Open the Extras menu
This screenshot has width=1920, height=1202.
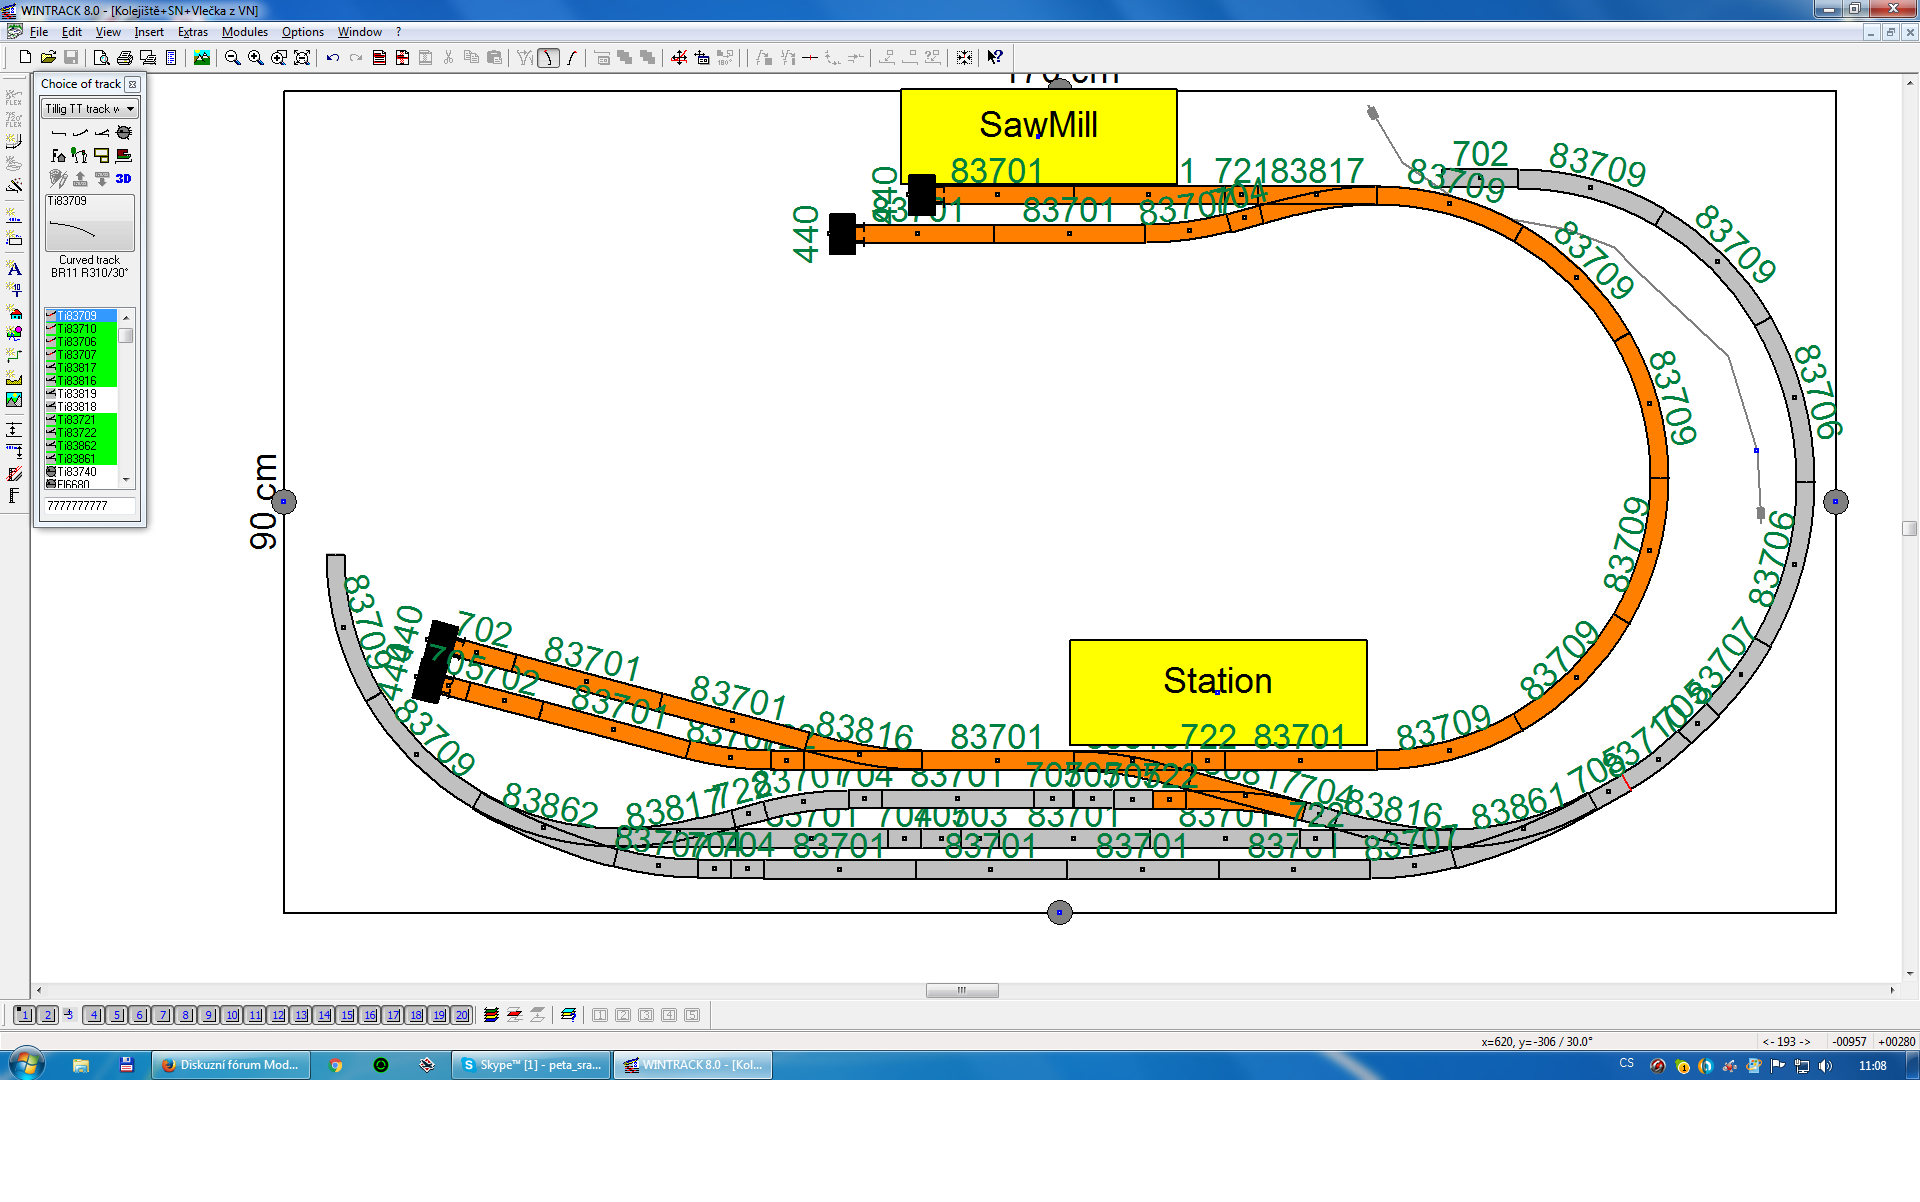click(192, 32)
